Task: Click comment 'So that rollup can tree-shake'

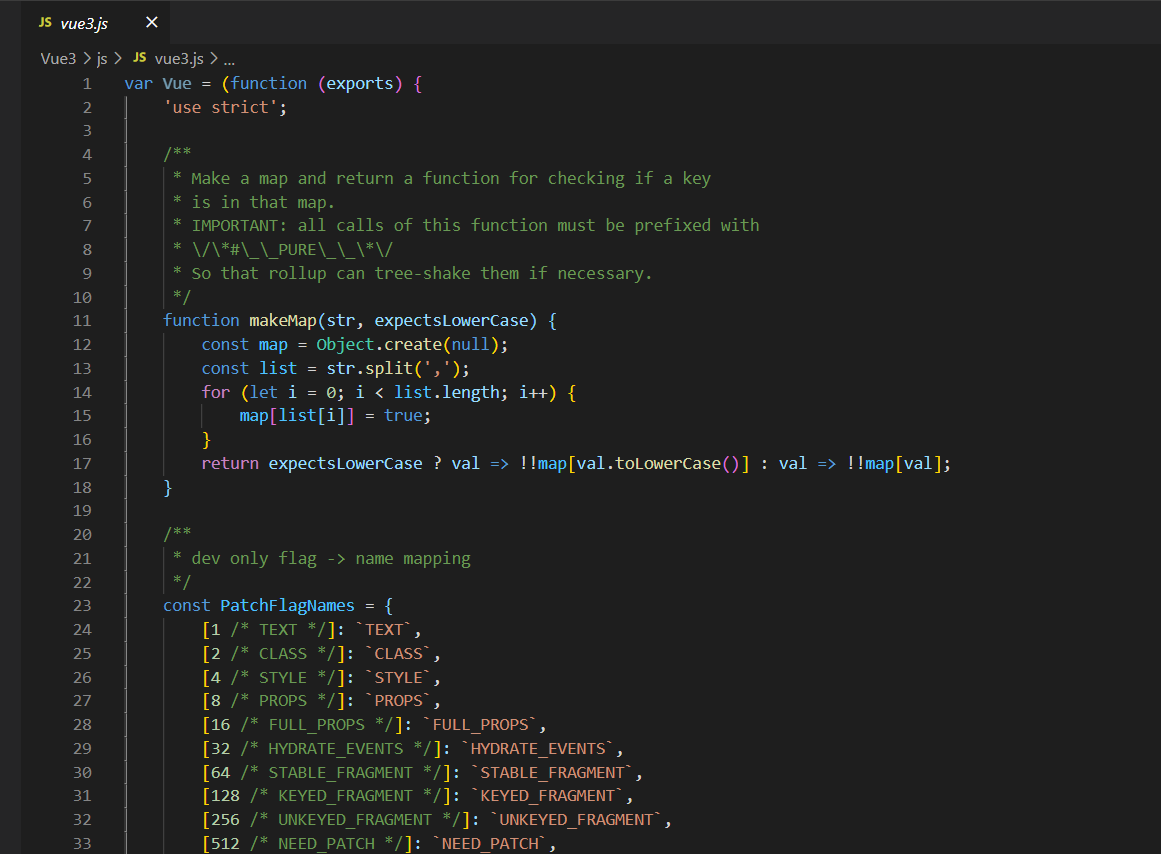Action: pyautogui.click(x=422, y=274)
